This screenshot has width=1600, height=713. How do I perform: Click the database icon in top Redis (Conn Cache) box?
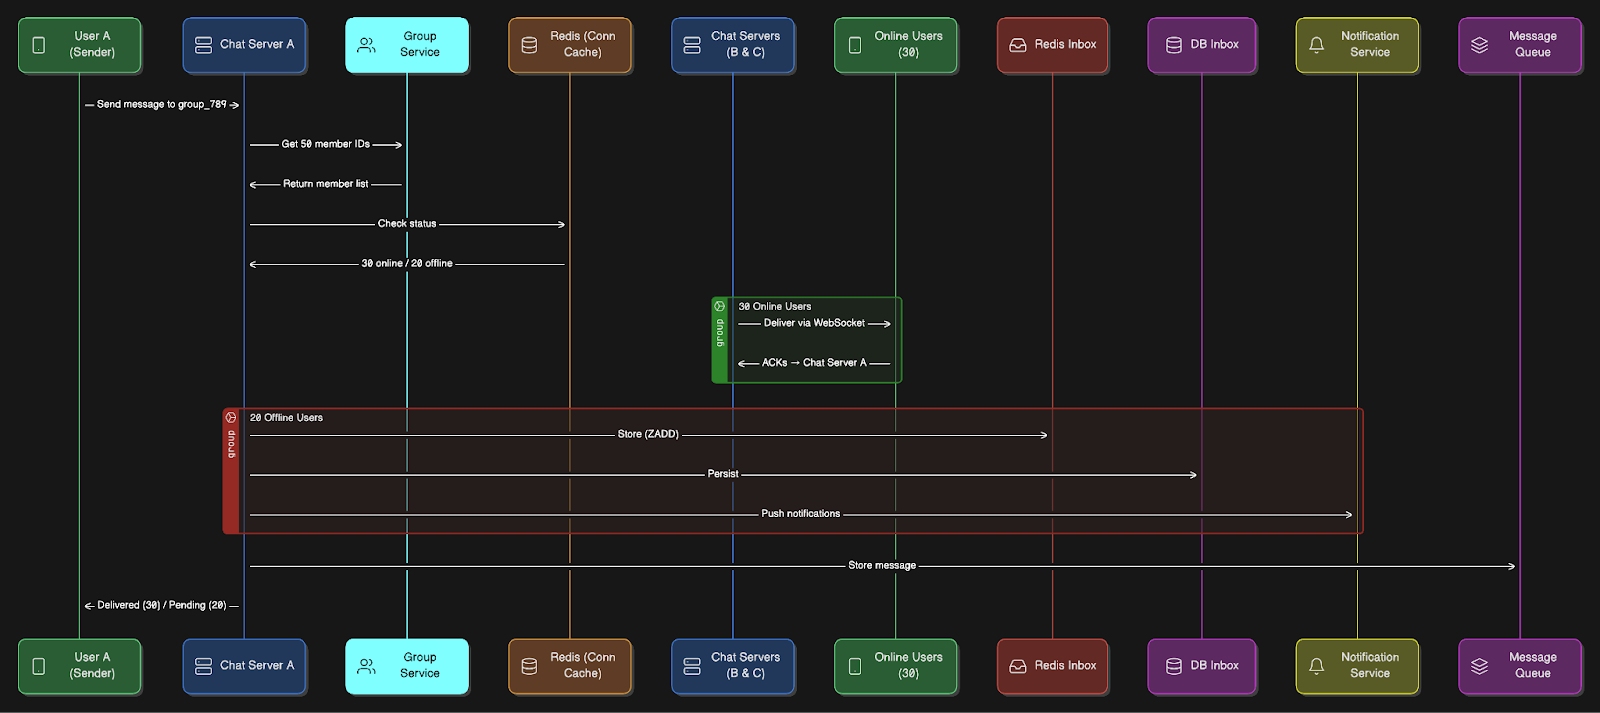[x=530, y=45]
